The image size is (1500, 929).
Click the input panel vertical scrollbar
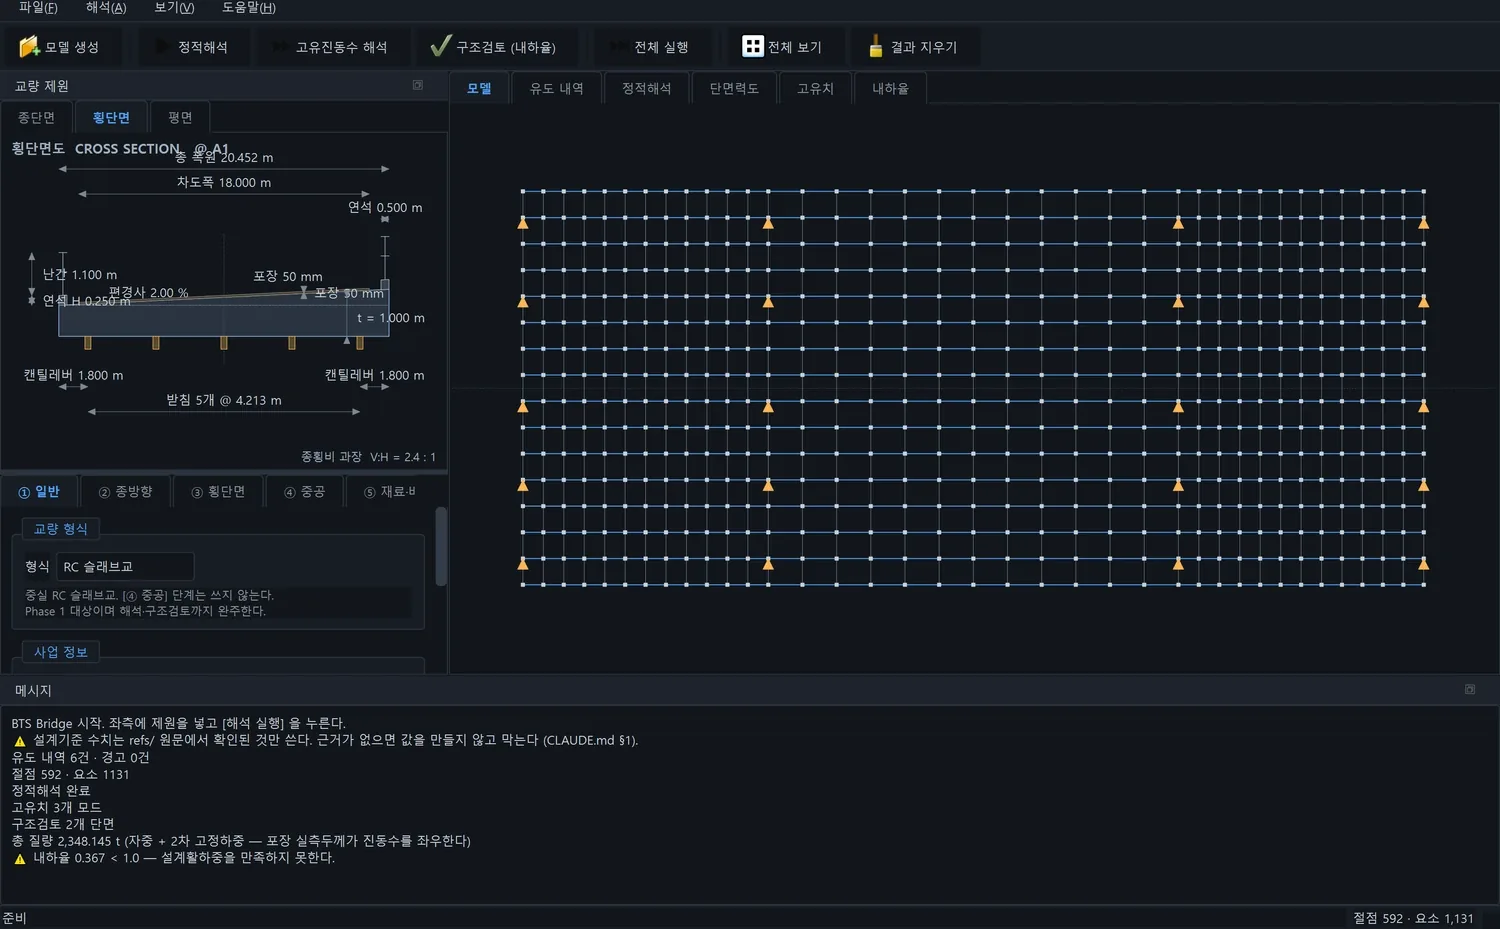[x=441, y=546]
